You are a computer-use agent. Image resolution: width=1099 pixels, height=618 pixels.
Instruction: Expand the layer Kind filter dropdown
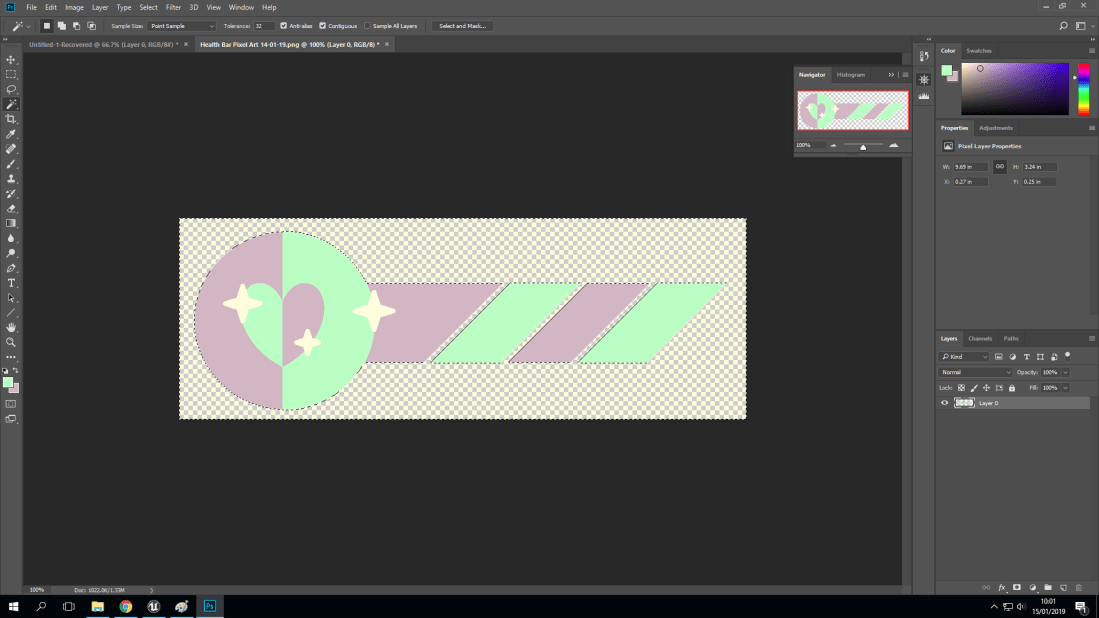point(965,356)
